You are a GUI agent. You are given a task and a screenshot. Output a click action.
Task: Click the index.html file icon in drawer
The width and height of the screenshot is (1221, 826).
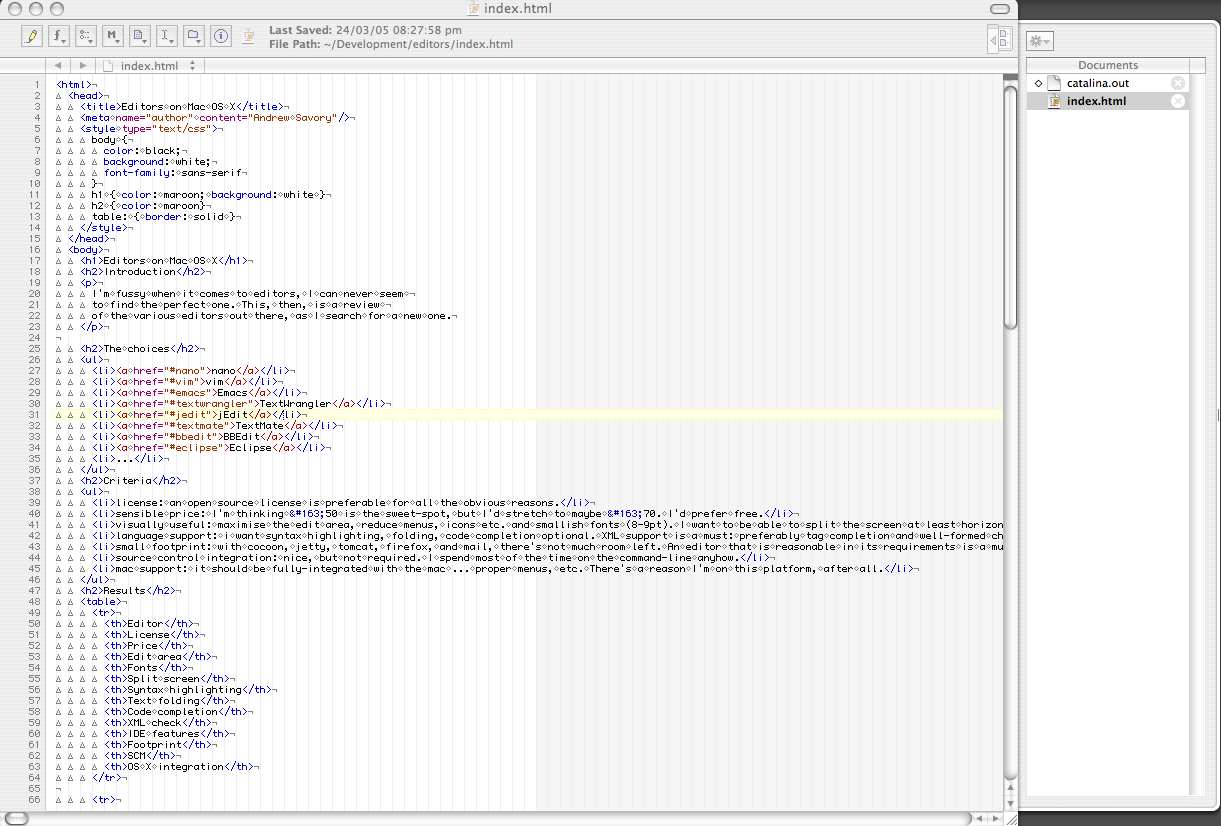coord(1054,101)
